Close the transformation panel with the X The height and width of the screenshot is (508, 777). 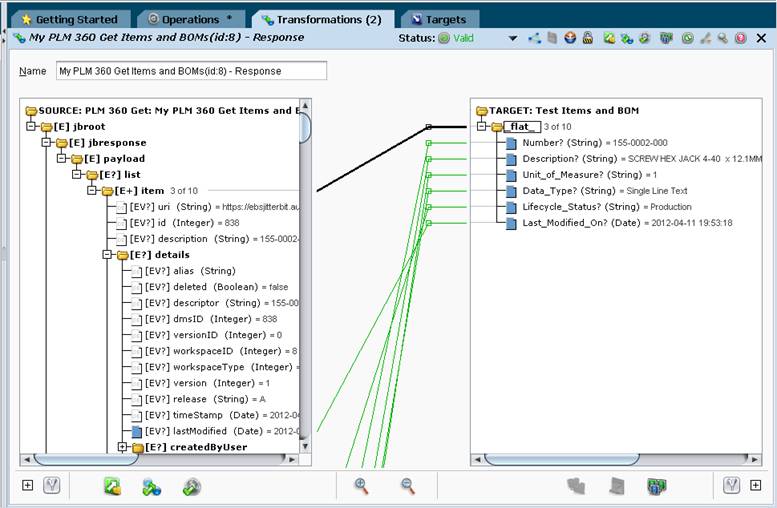click(762, 38)
